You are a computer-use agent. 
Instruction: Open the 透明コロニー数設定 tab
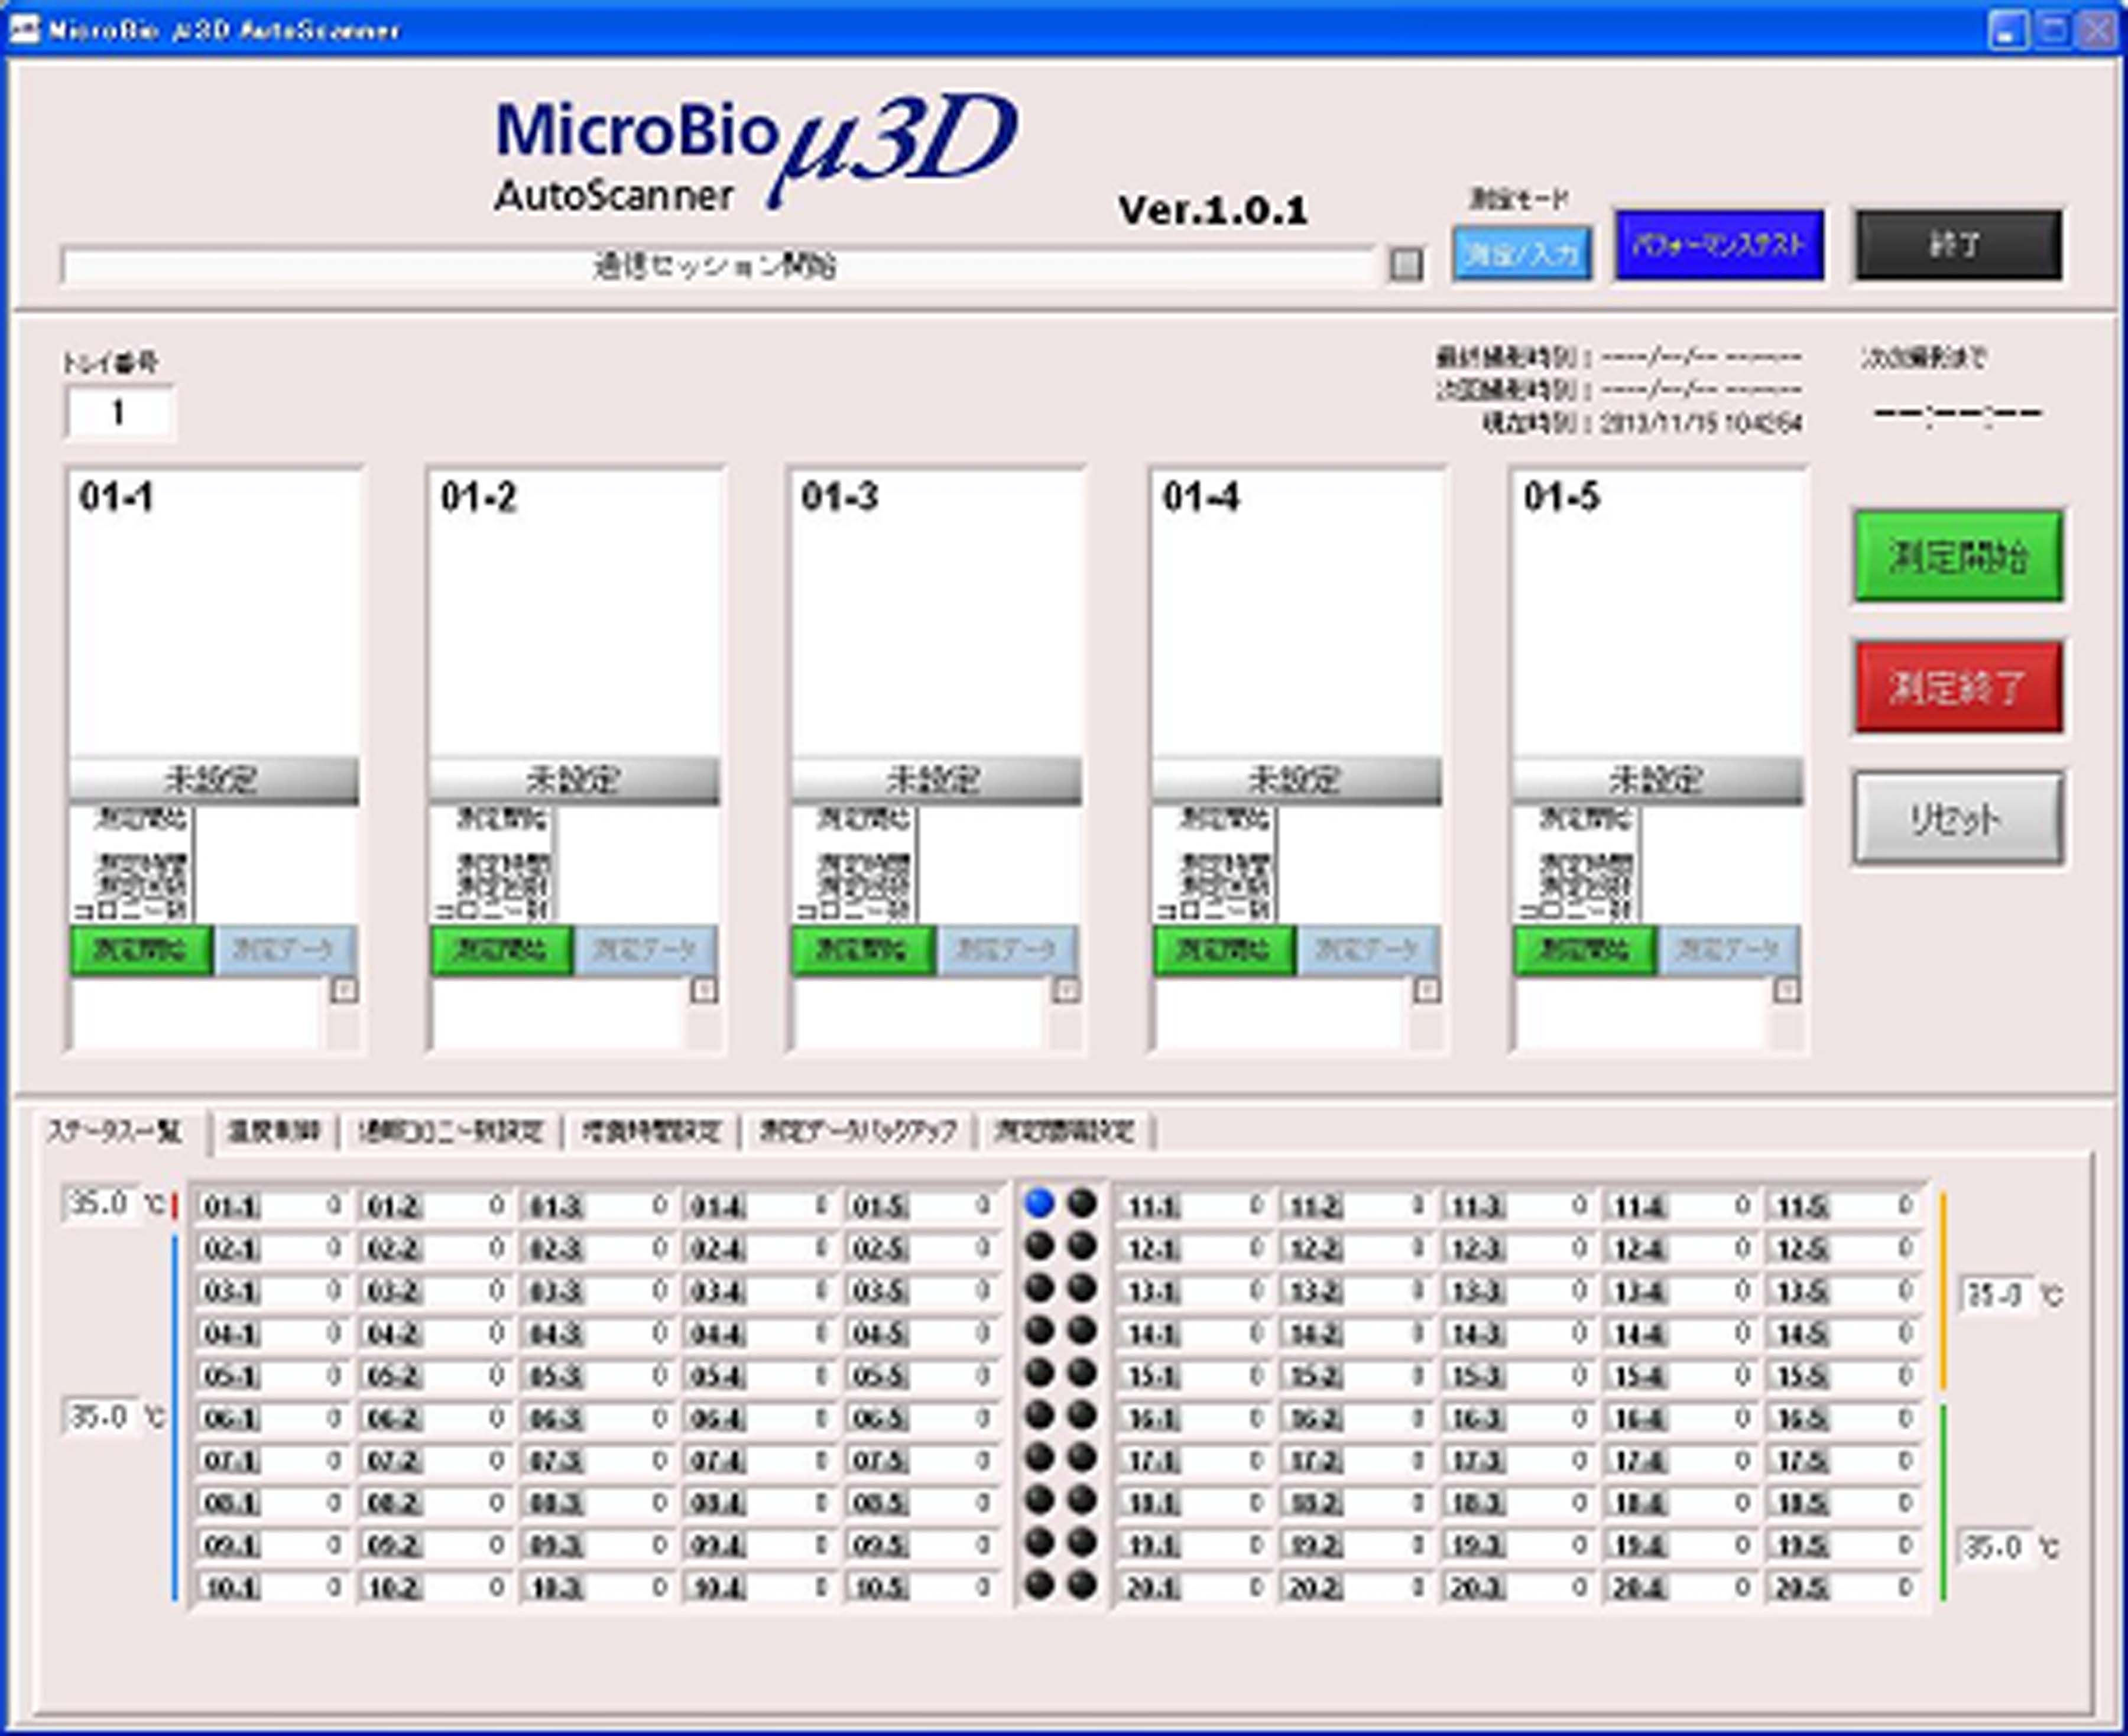pos(450,1132)
